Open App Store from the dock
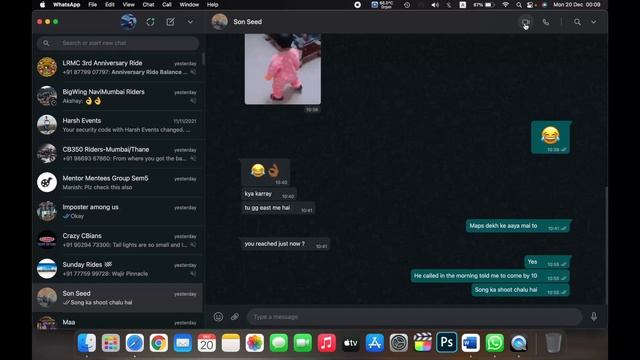Viewport: 640px width, 360px height. pos(375,343)
